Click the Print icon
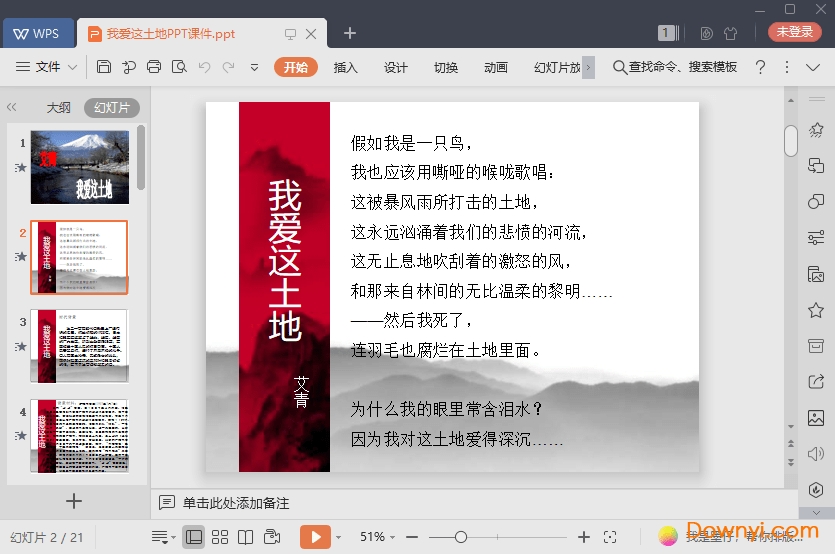 click(x=154, y=67)
